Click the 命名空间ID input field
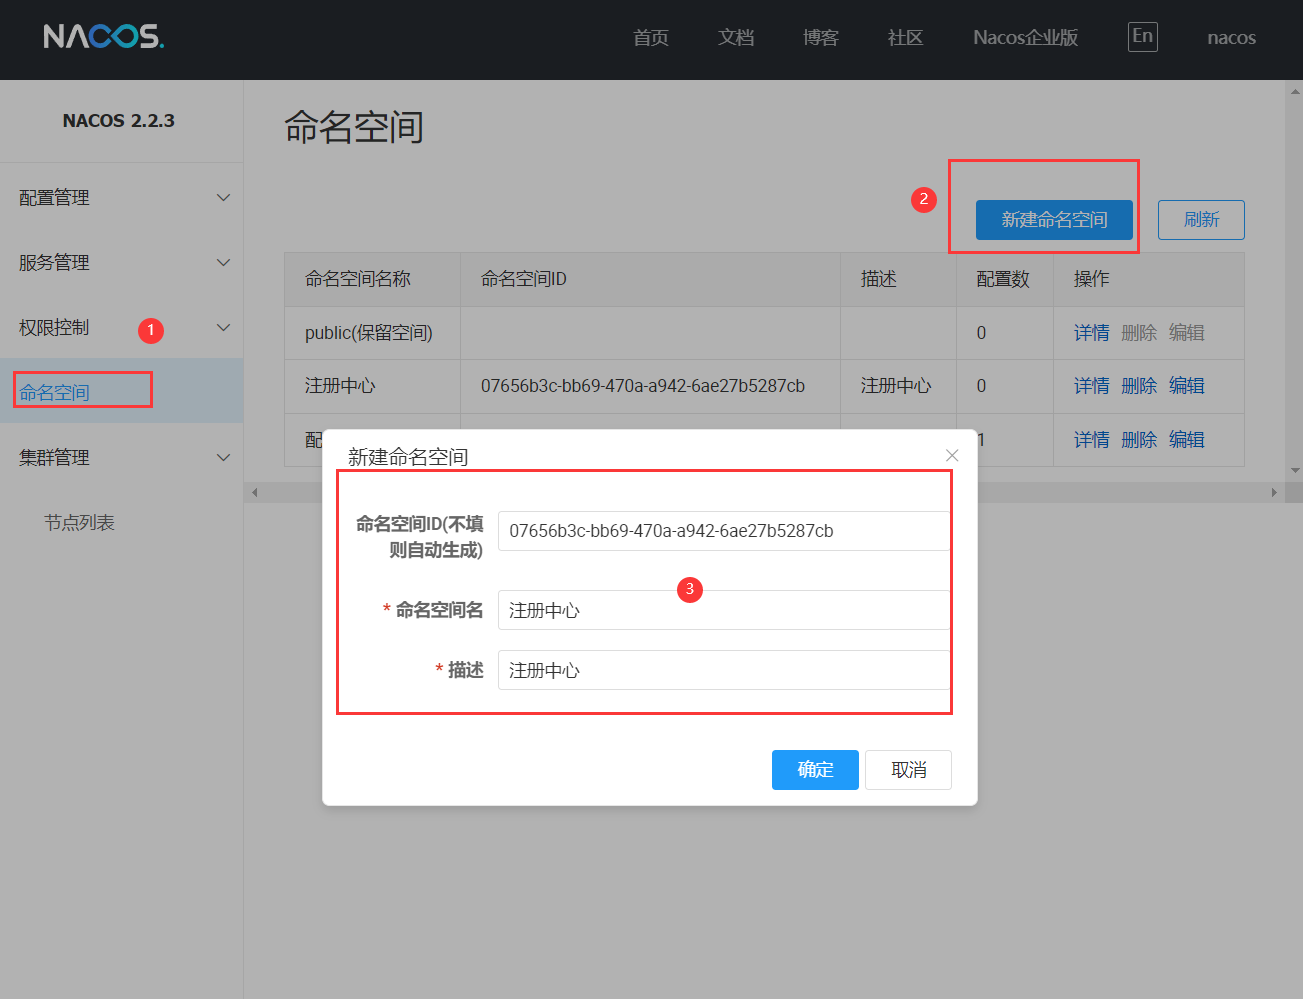 (723, 531)
